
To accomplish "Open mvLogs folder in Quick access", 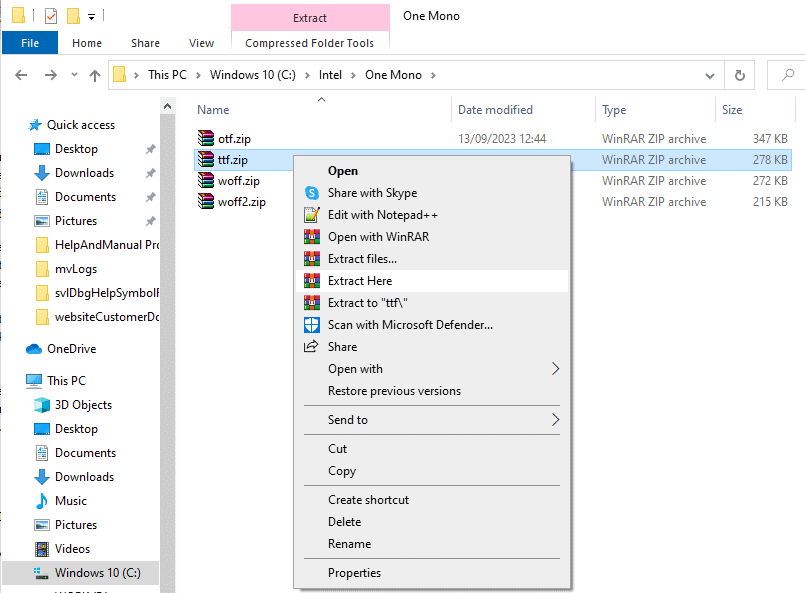I will pos(76,269).
